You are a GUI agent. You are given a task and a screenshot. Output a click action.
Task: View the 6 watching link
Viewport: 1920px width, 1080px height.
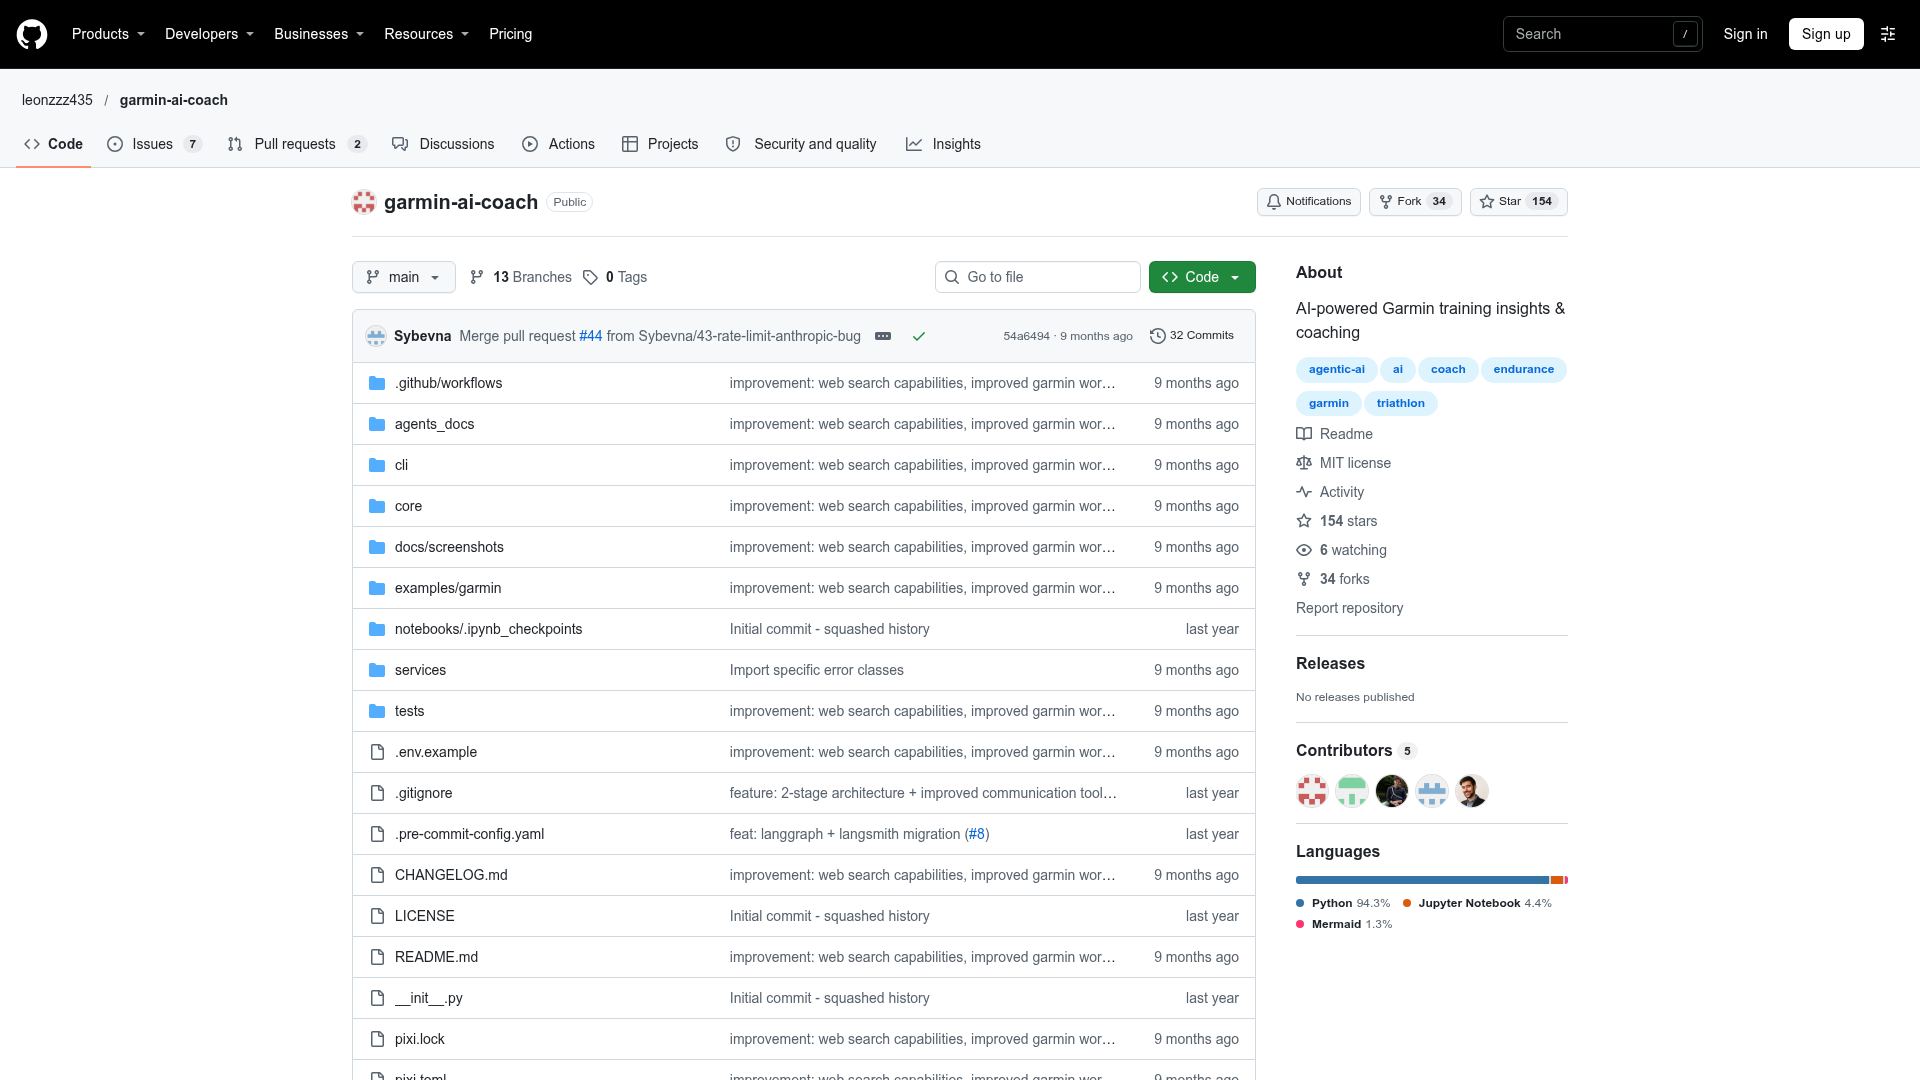click(x=1342, y=550)
